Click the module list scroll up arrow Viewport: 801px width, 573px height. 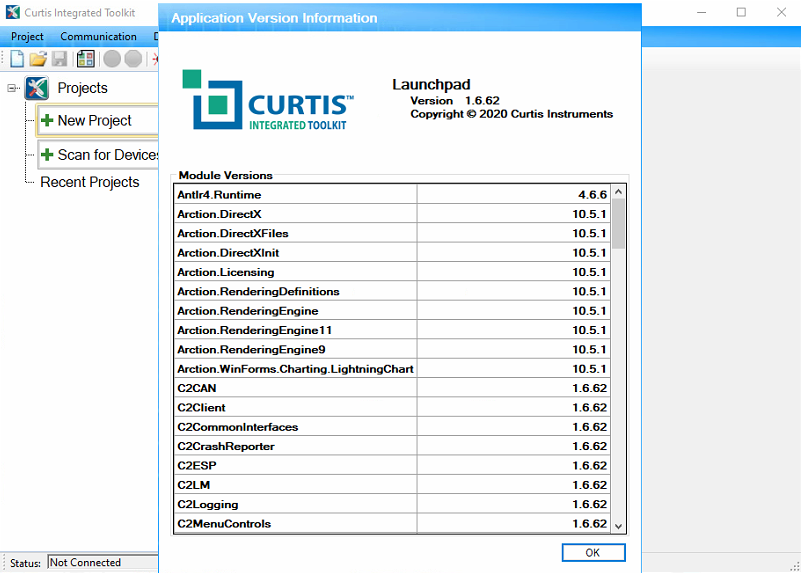point(618,192)
